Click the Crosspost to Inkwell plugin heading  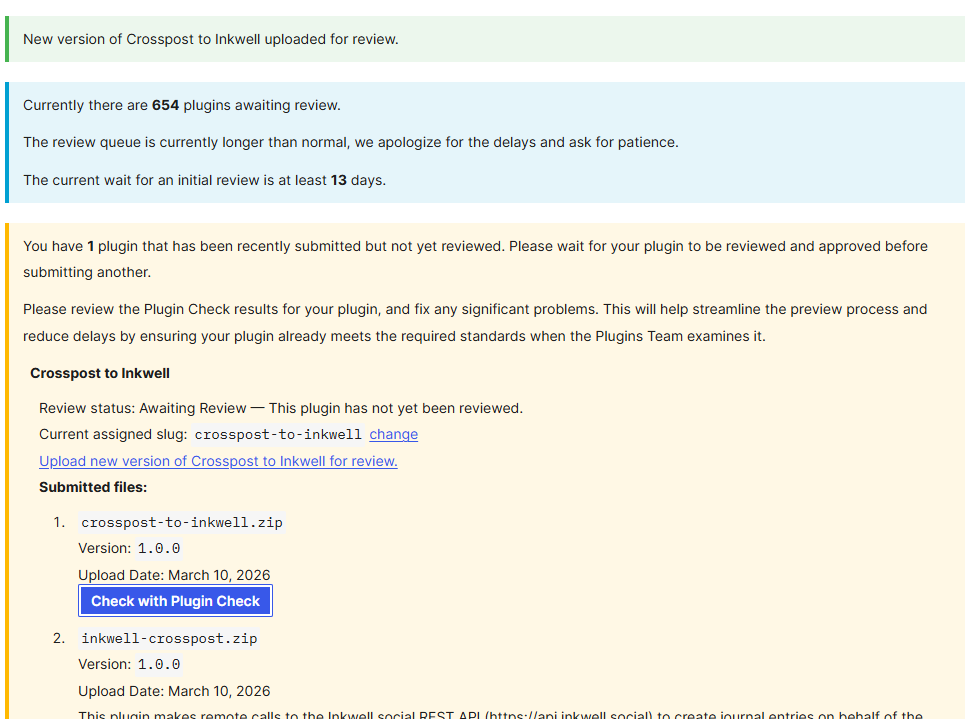100,373
